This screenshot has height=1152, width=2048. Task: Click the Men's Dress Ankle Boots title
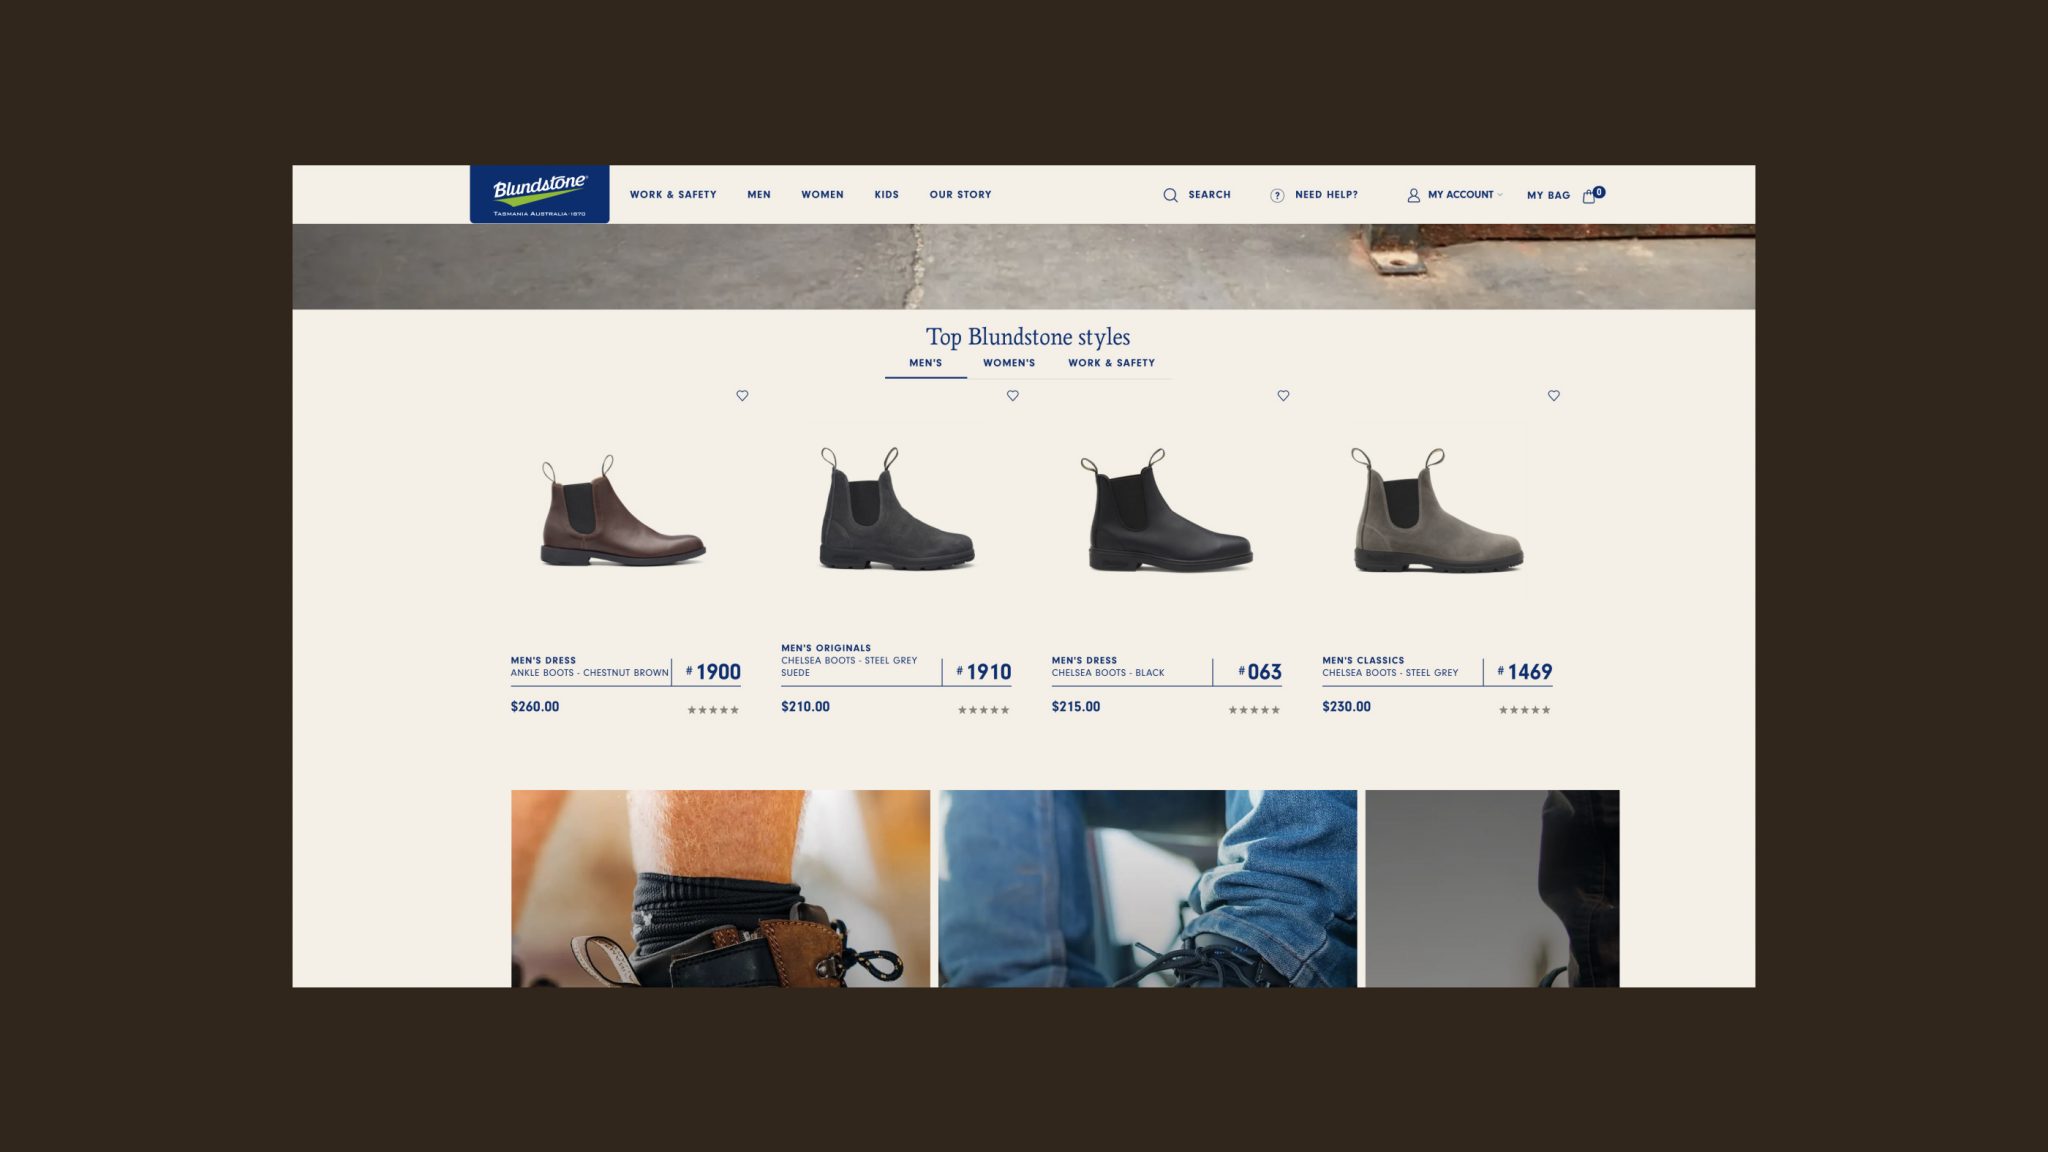tap(589, 667)
